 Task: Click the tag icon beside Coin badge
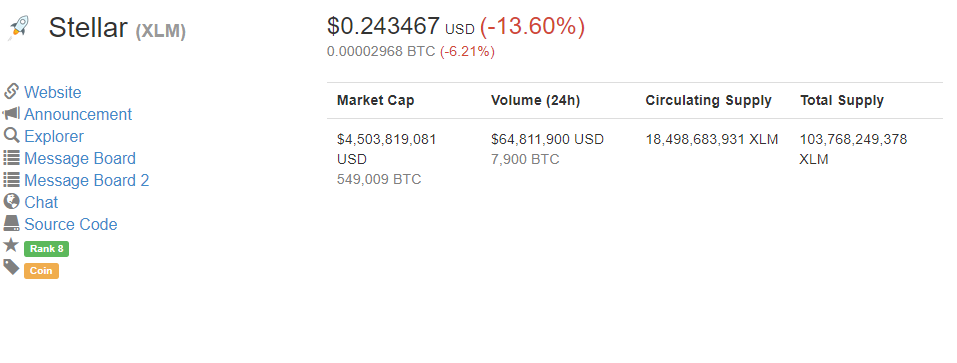click(11, 267)
